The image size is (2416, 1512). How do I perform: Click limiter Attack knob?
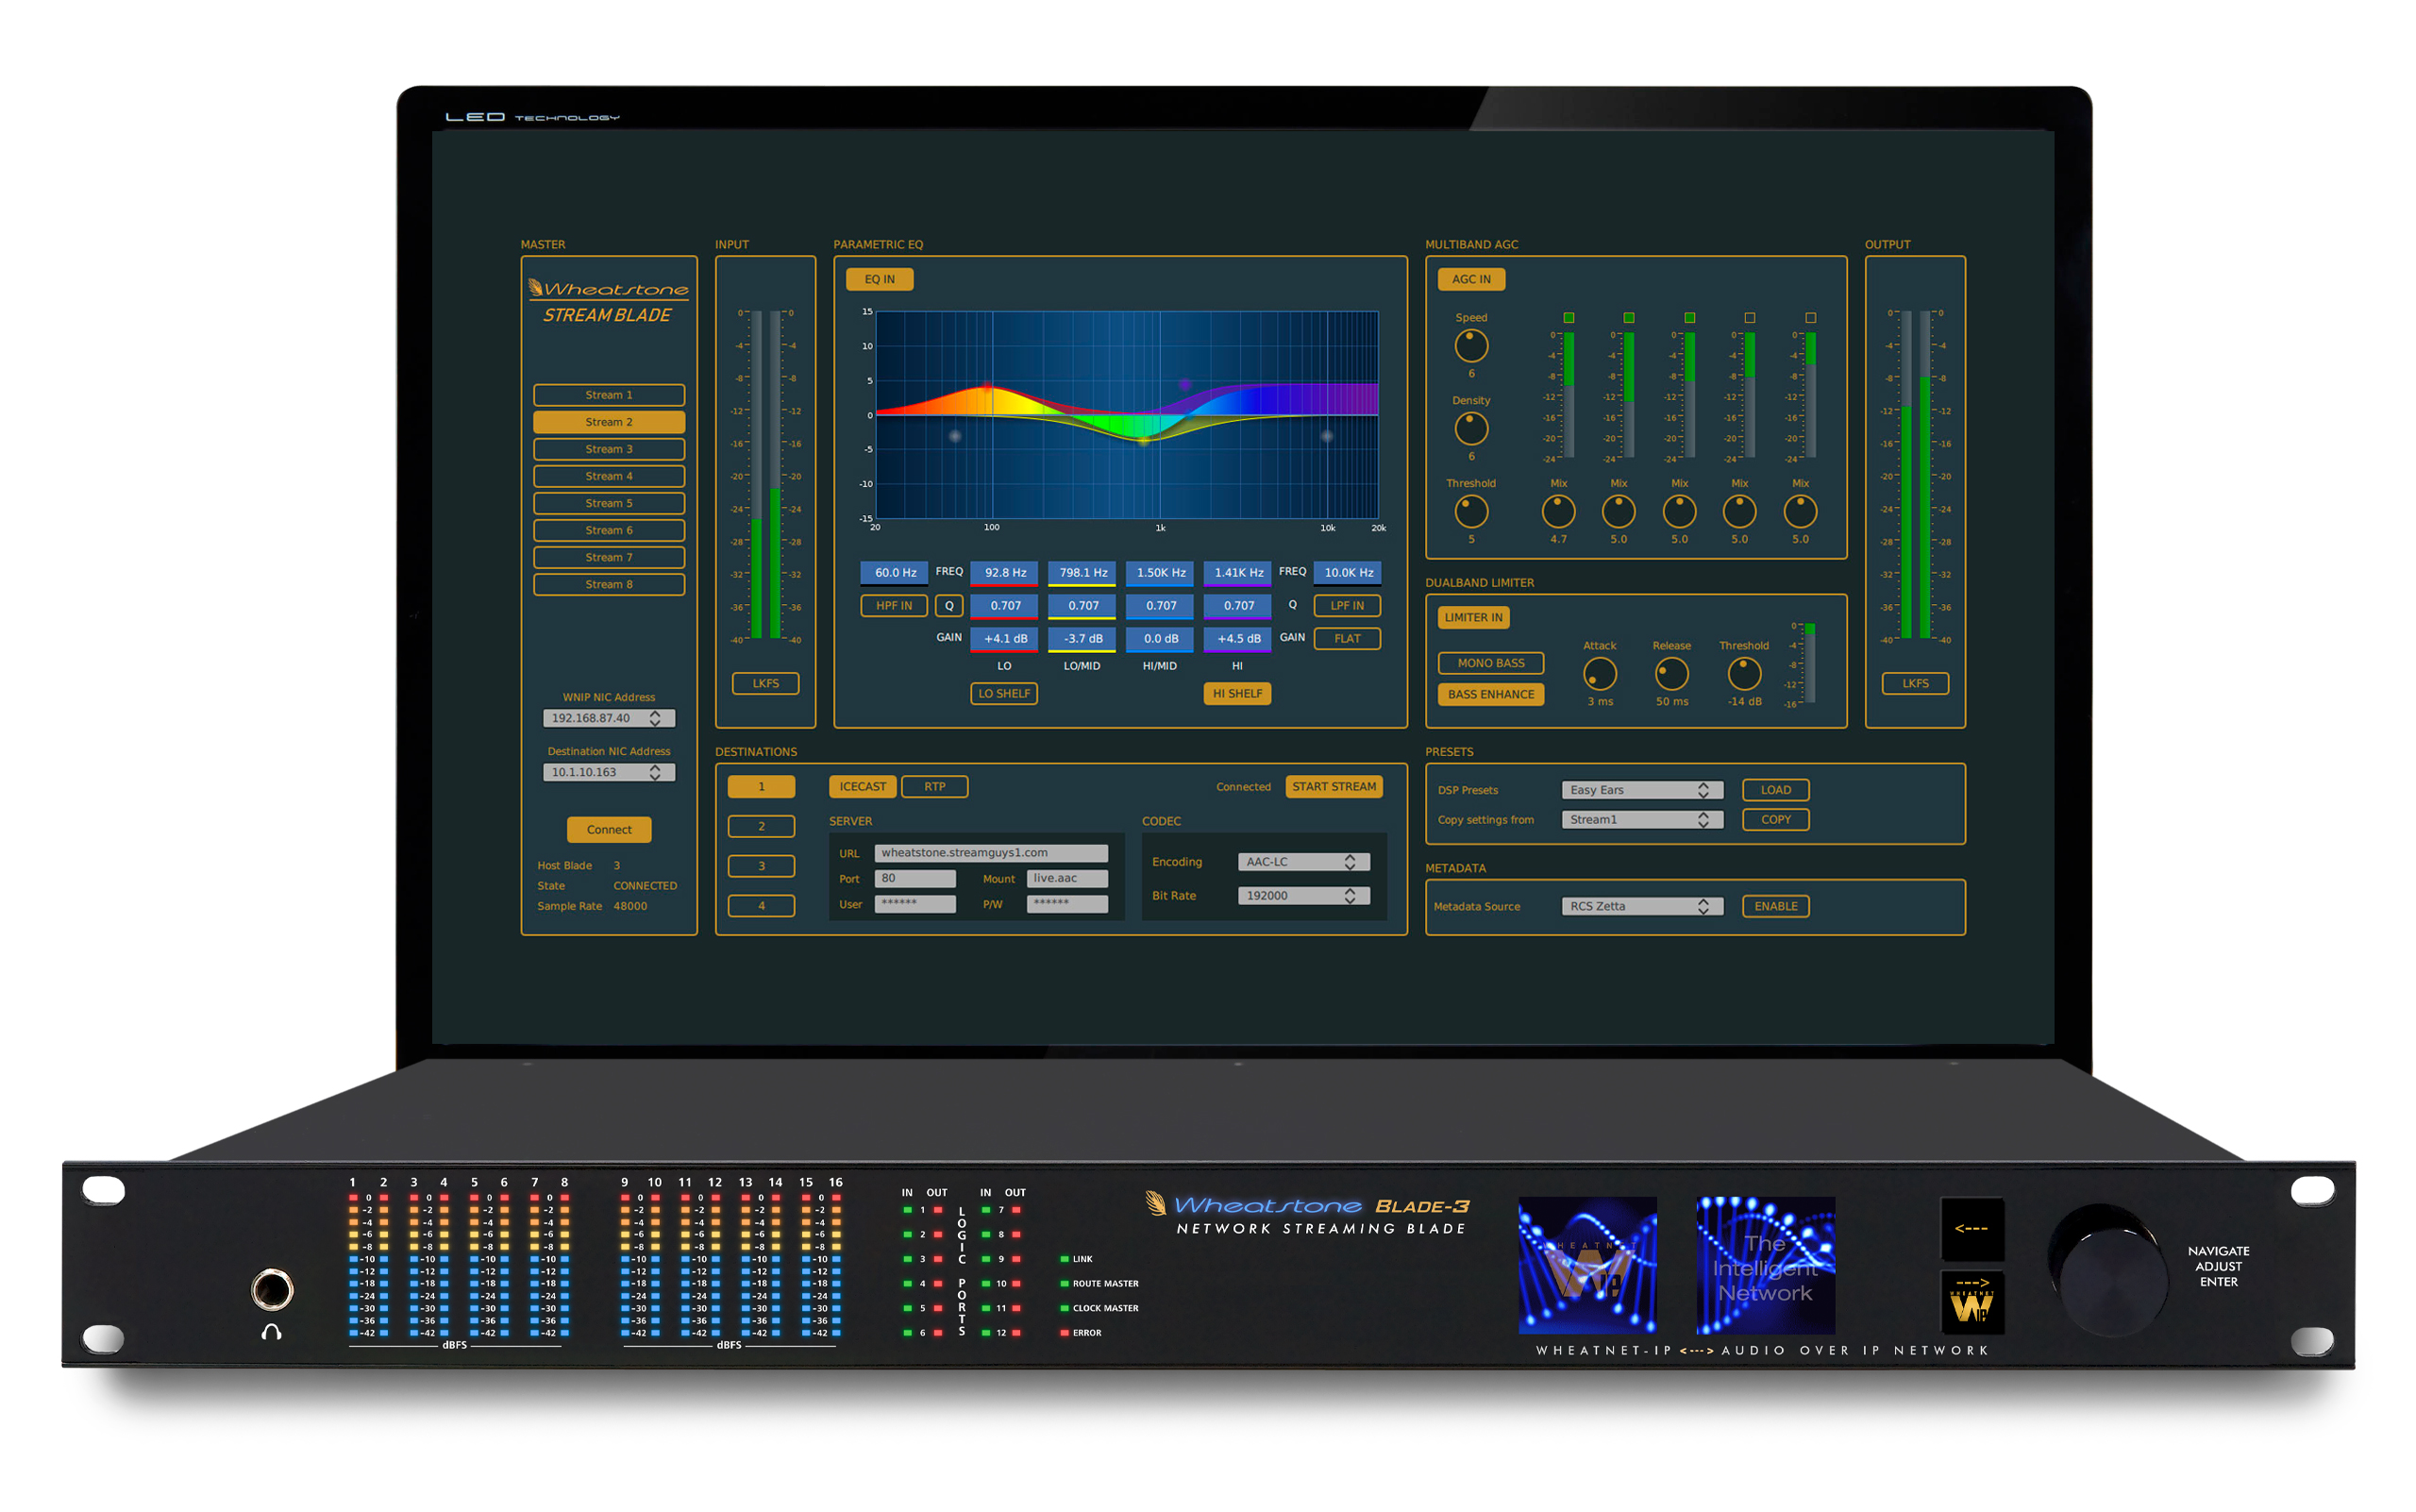point(1600,674)
